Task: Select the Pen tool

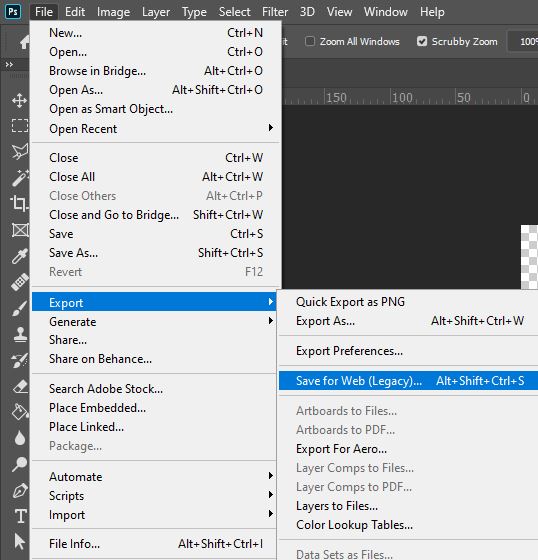Action: (20, 490)
